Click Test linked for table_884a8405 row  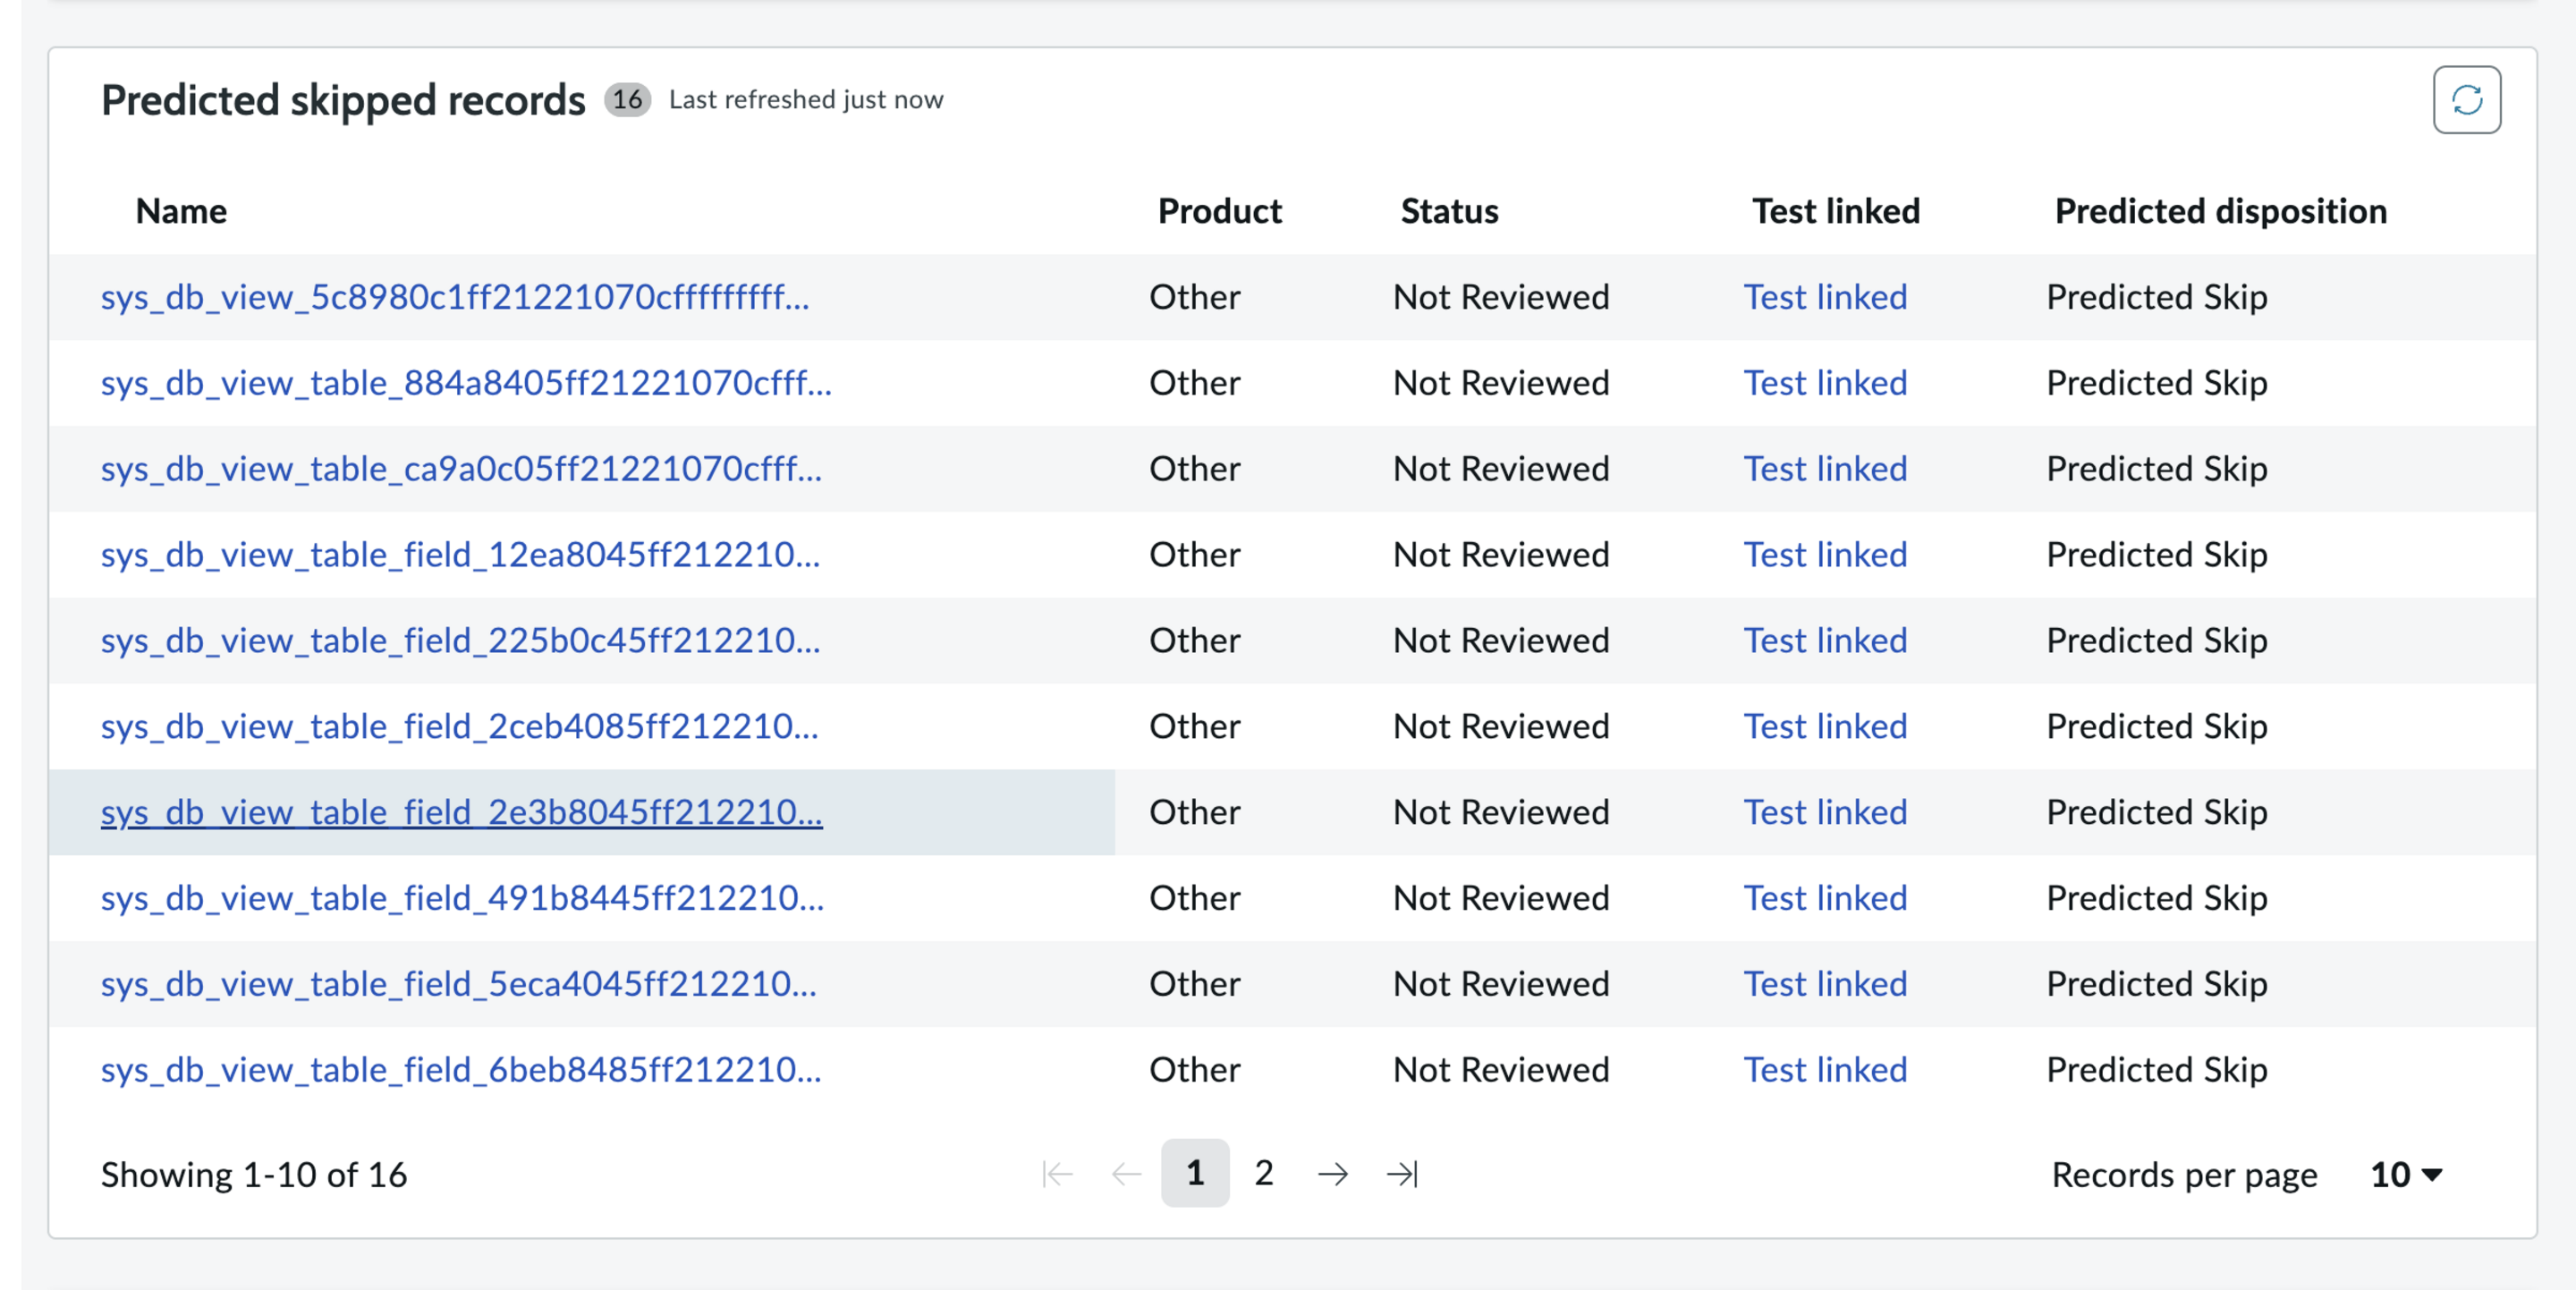tap(1825, 383)
